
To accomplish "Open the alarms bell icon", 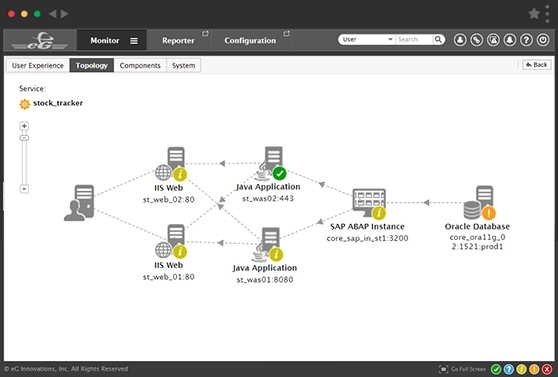I will (x=510, y=40).
